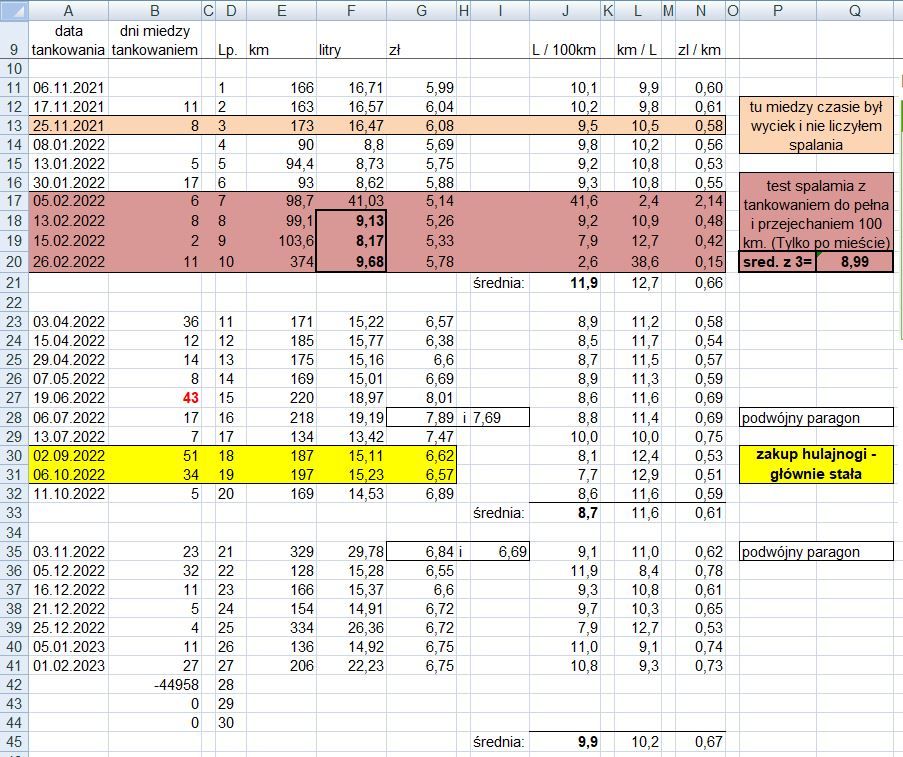
Task: Select column J header
Action: [565, 10]
